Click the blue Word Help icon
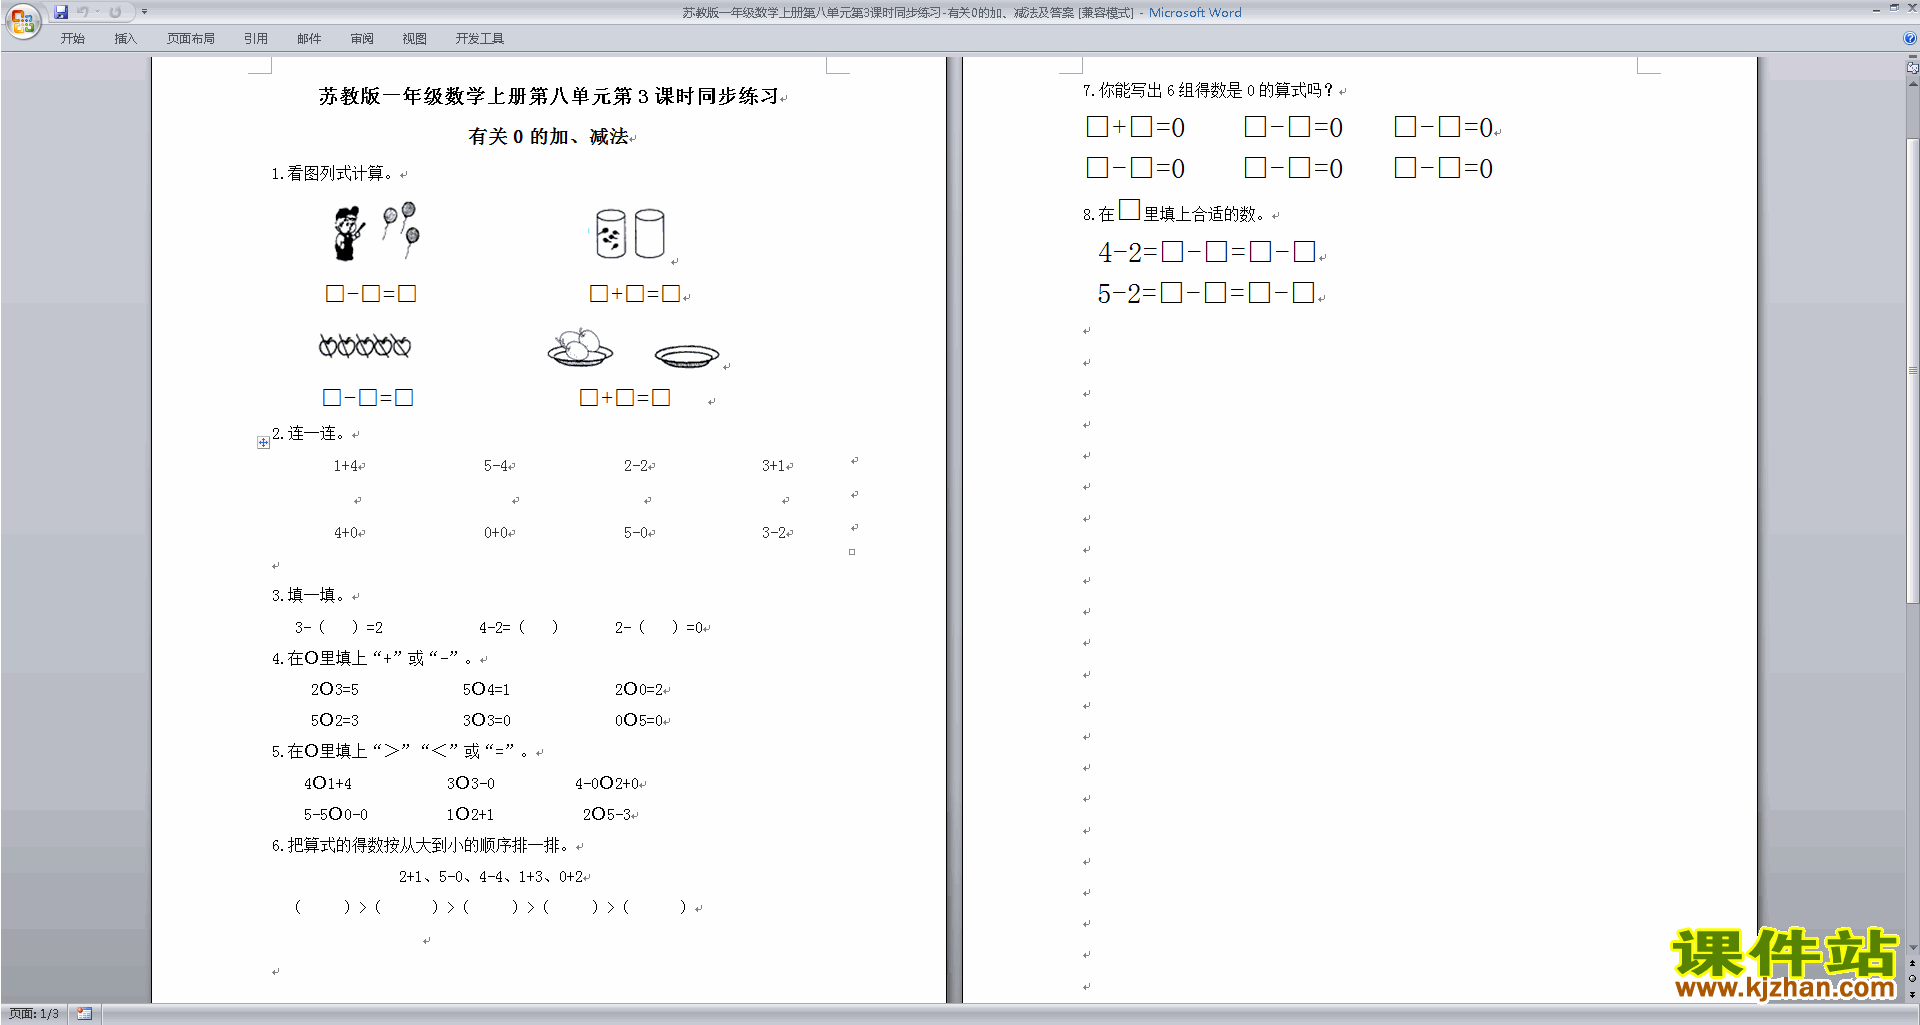This screenshot has width=1920, height=1025. click(1910, 38)
